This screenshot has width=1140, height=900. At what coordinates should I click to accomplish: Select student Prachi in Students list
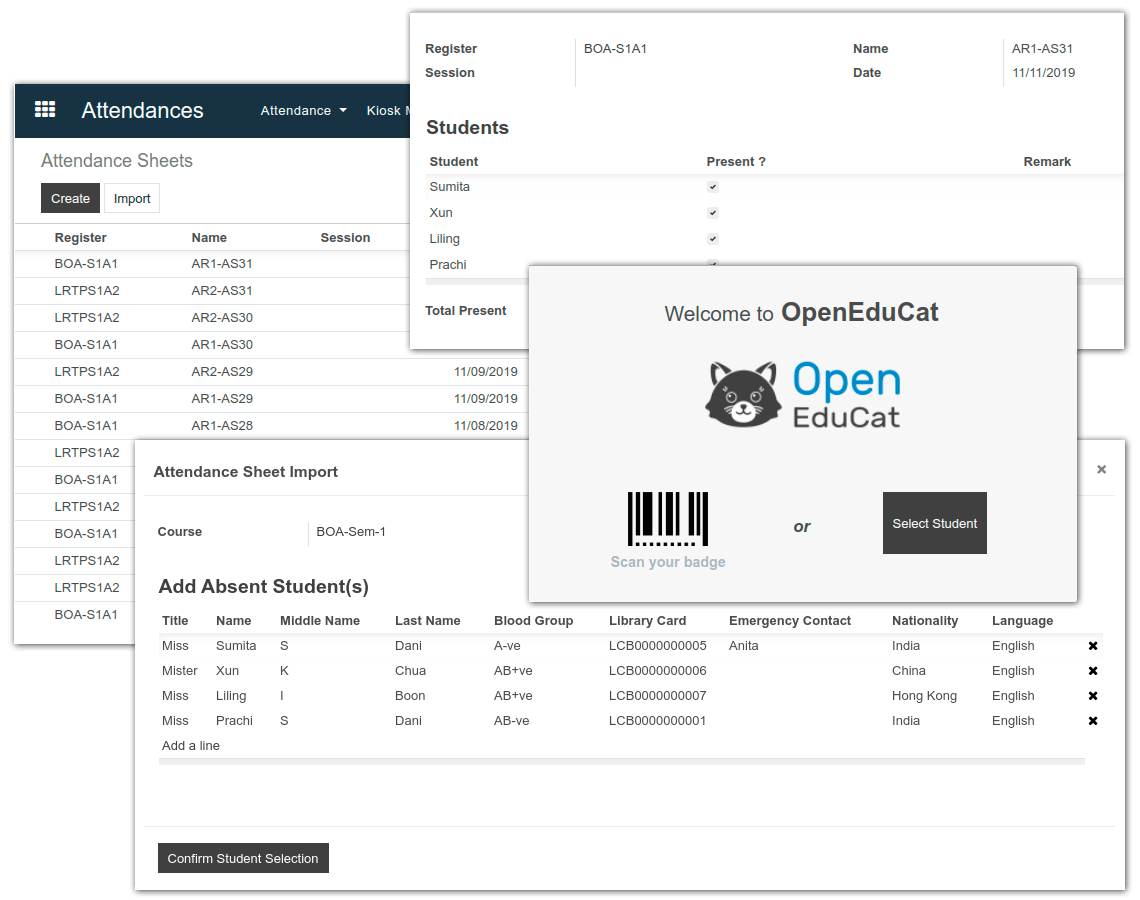point(448,265)
